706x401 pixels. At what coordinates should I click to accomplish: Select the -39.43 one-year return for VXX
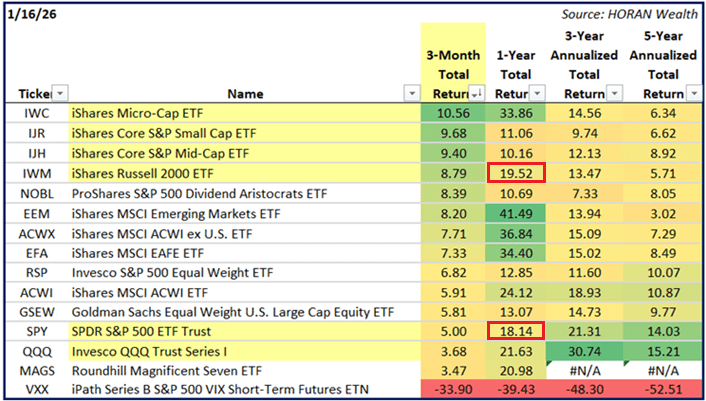516,389
